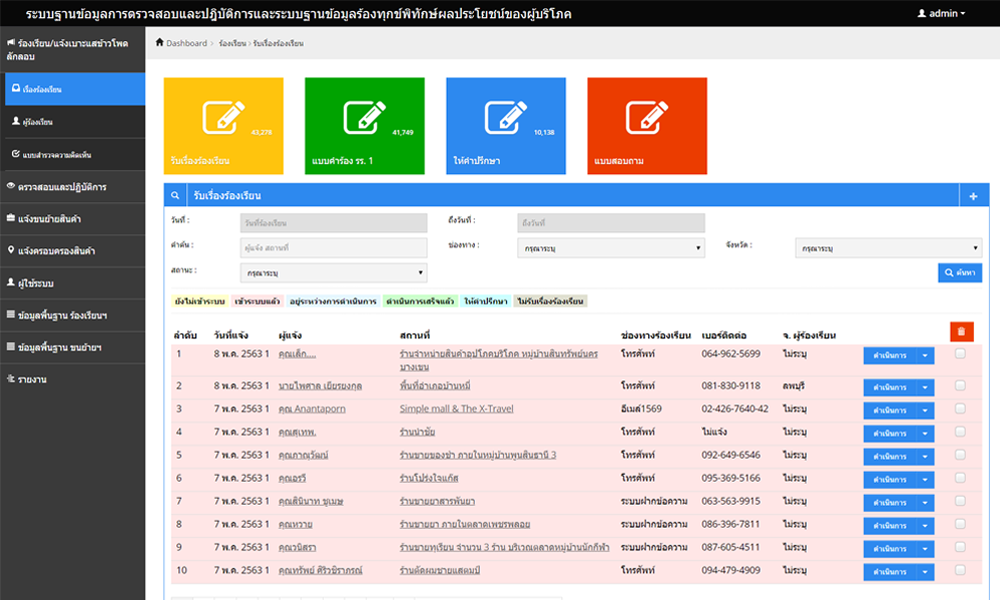Check the box for row 094-479-4909
The image size is (1000, 600).
tap(960, 571)
